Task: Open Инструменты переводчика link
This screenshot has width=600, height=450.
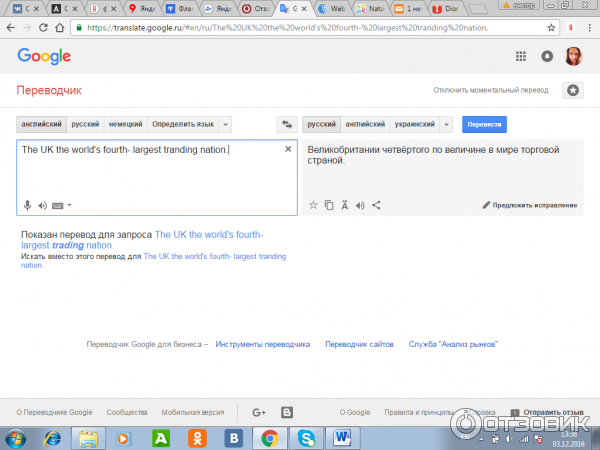Action: click(262, 343)
